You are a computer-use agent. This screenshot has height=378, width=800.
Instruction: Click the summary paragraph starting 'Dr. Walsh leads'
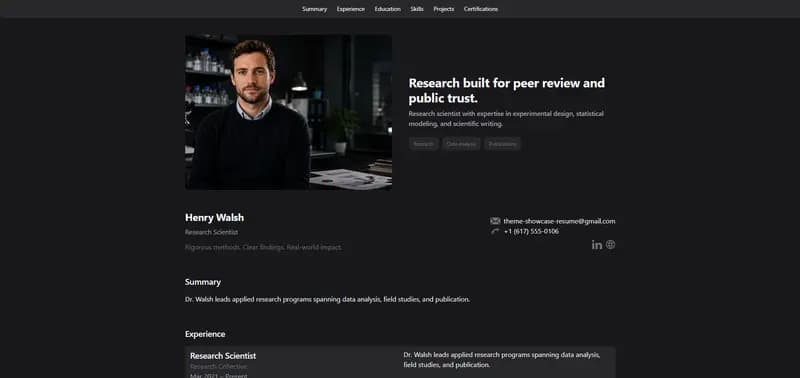click(x=327, y=299)
